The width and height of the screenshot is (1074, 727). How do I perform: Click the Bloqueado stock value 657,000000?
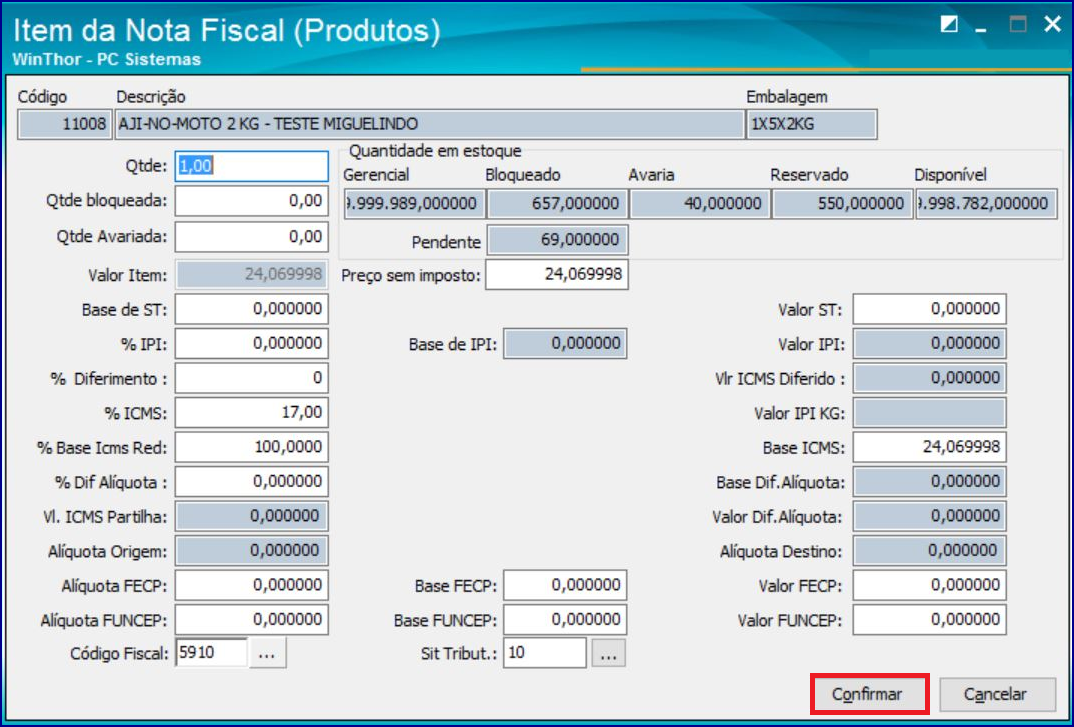557,204
